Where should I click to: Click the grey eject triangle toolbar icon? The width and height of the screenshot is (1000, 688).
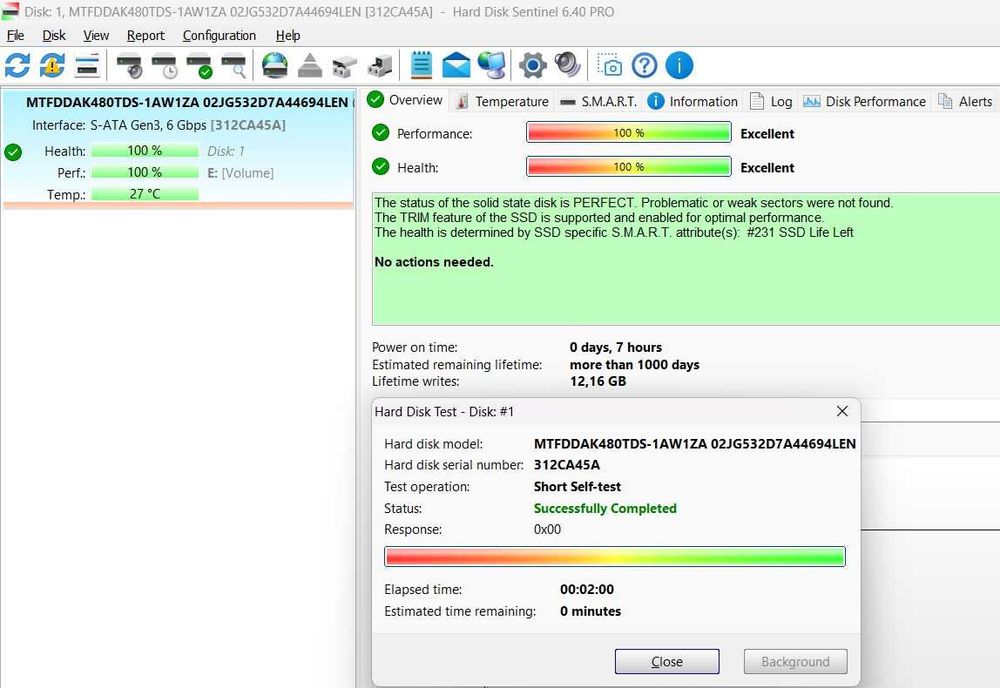point(310,65)
